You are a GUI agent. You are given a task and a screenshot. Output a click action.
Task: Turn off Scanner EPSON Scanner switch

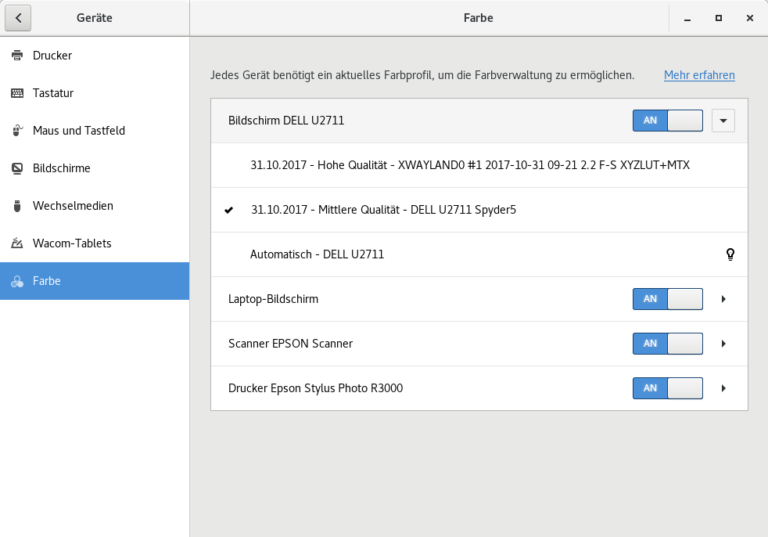tap(667, 344)
